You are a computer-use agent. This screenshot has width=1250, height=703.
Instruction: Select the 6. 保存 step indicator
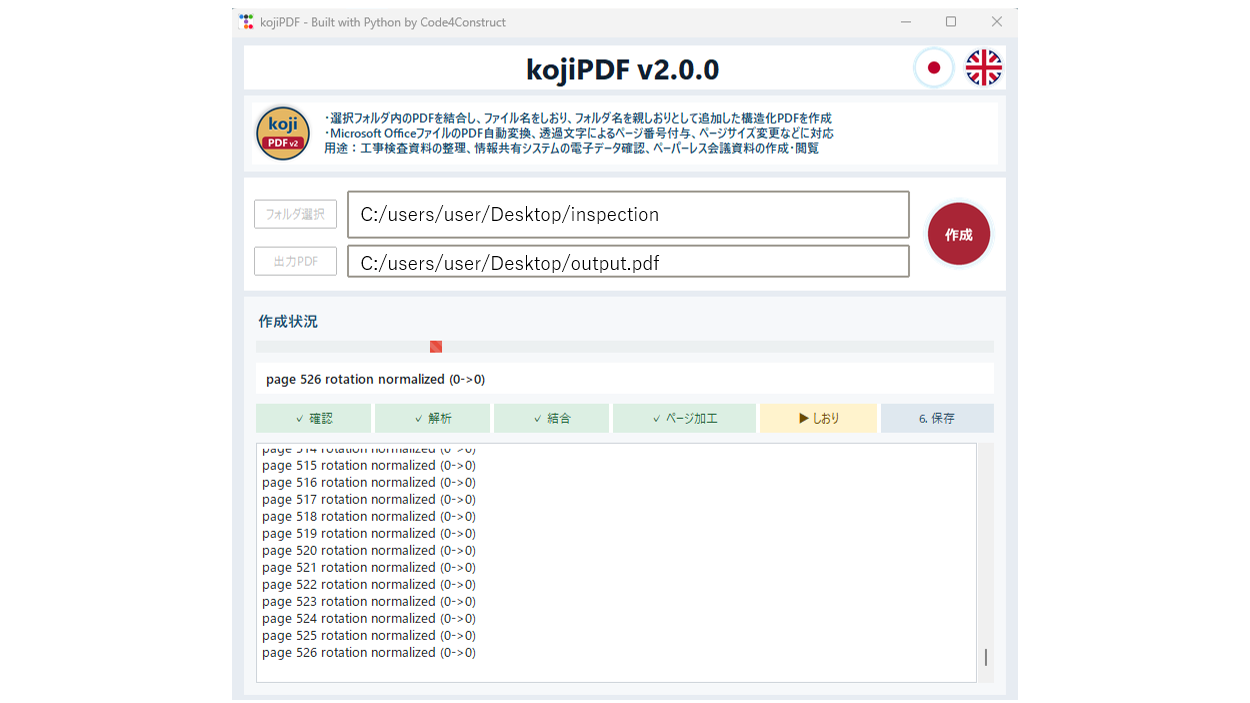[937, 418]
